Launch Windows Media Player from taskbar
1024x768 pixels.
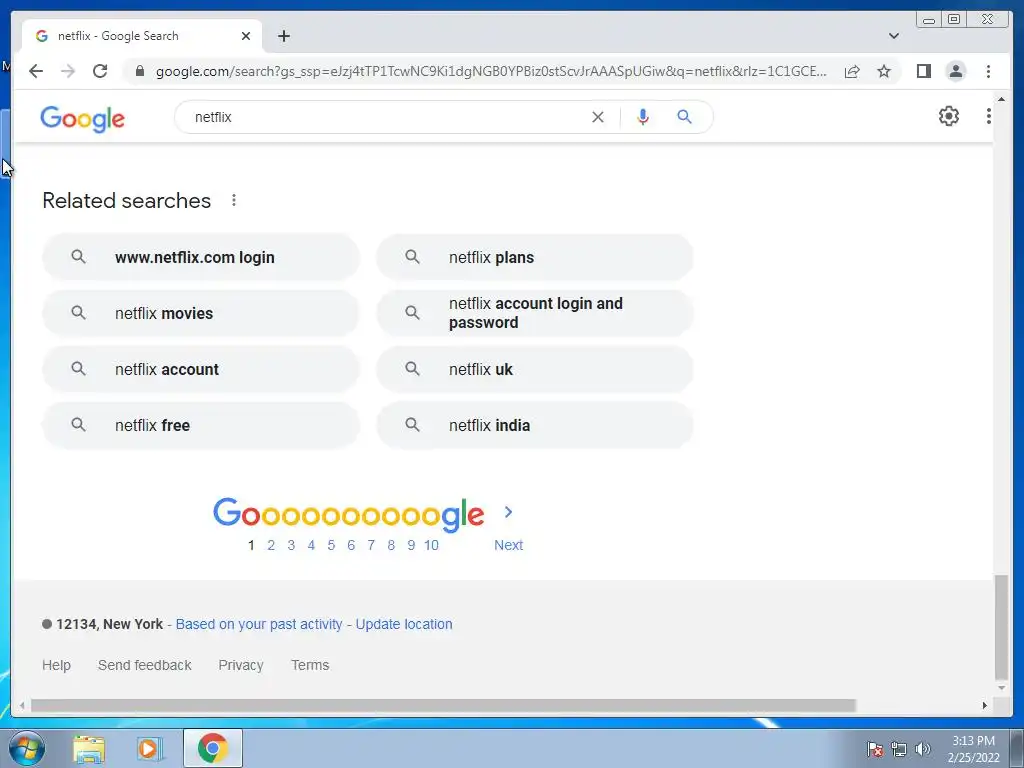pyautogui.click(x=150, y=748)
